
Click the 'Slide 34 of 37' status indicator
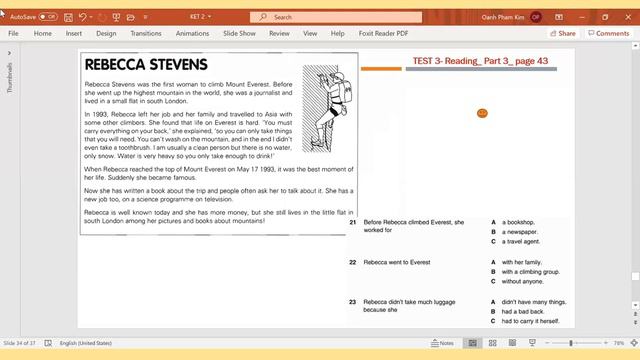tap(19, 343)
